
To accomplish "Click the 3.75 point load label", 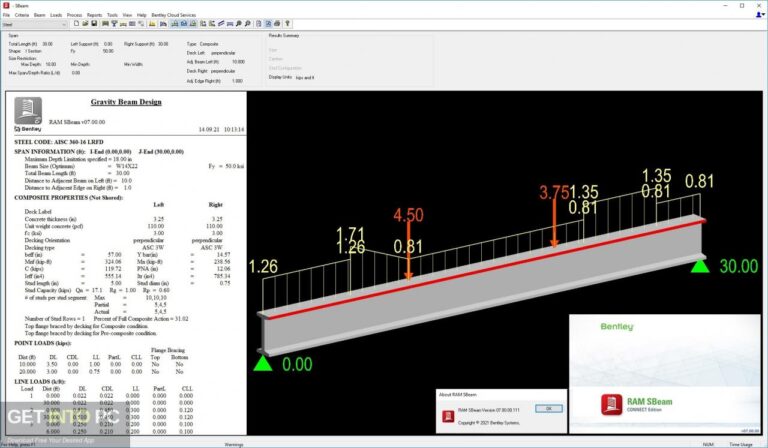I will point(554,192).
